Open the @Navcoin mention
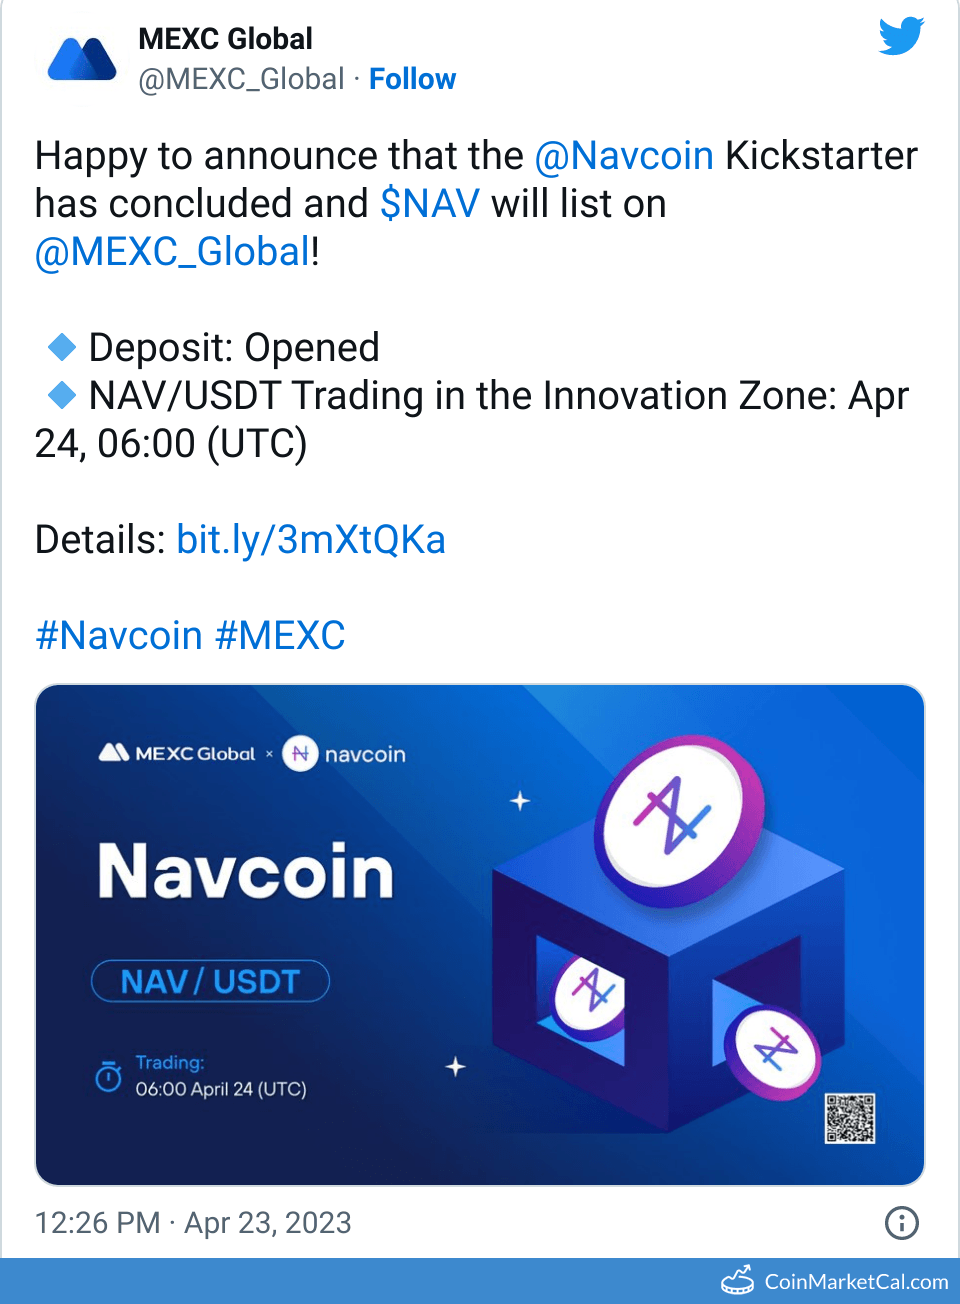Screen dimensions: 960x1304 (x=624, y=156)
